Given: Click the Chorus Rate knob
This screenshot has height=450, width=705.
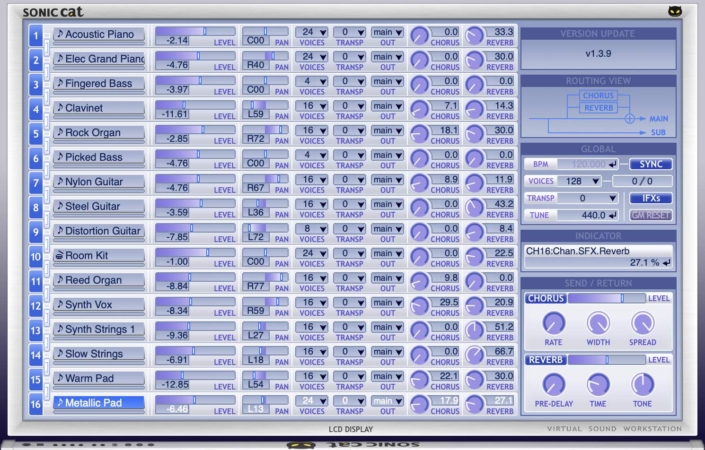Looking at the screenshot, I should (x=553, y=322).
